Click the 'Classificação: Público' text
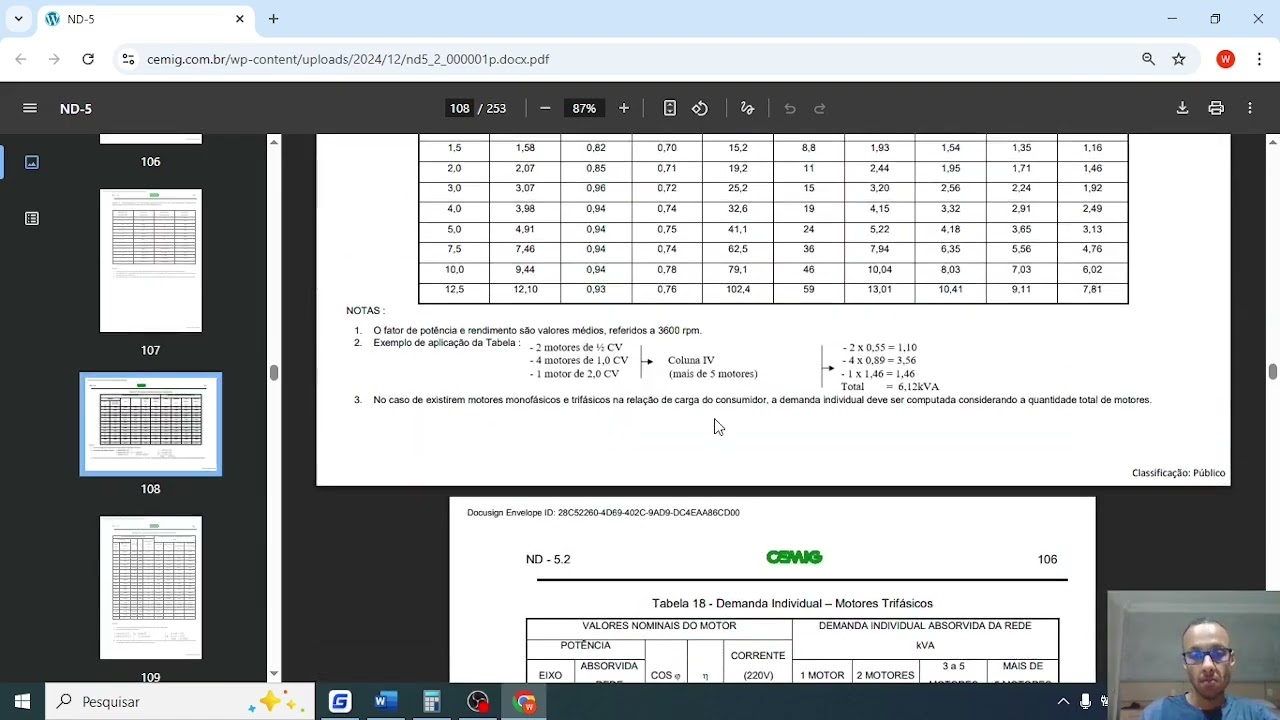Viewport: 1280px width, 720px height. 1178,473
